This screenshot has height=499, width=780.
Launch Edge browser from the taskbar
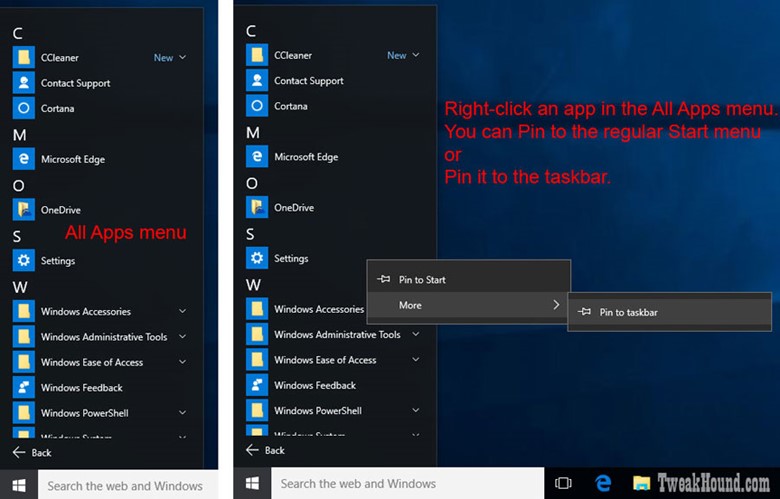click(603, 483)
